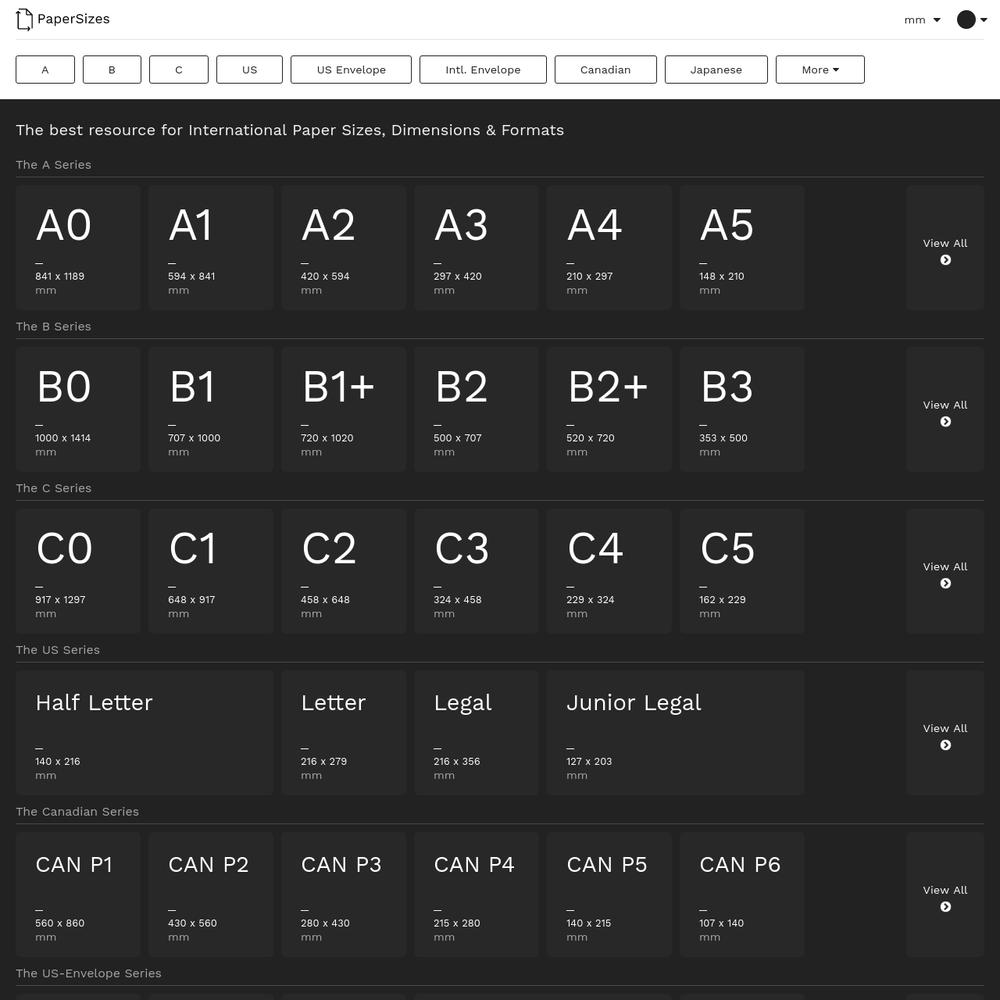
Task: Open the C5 envelope size card
Action: click(742, 571)
